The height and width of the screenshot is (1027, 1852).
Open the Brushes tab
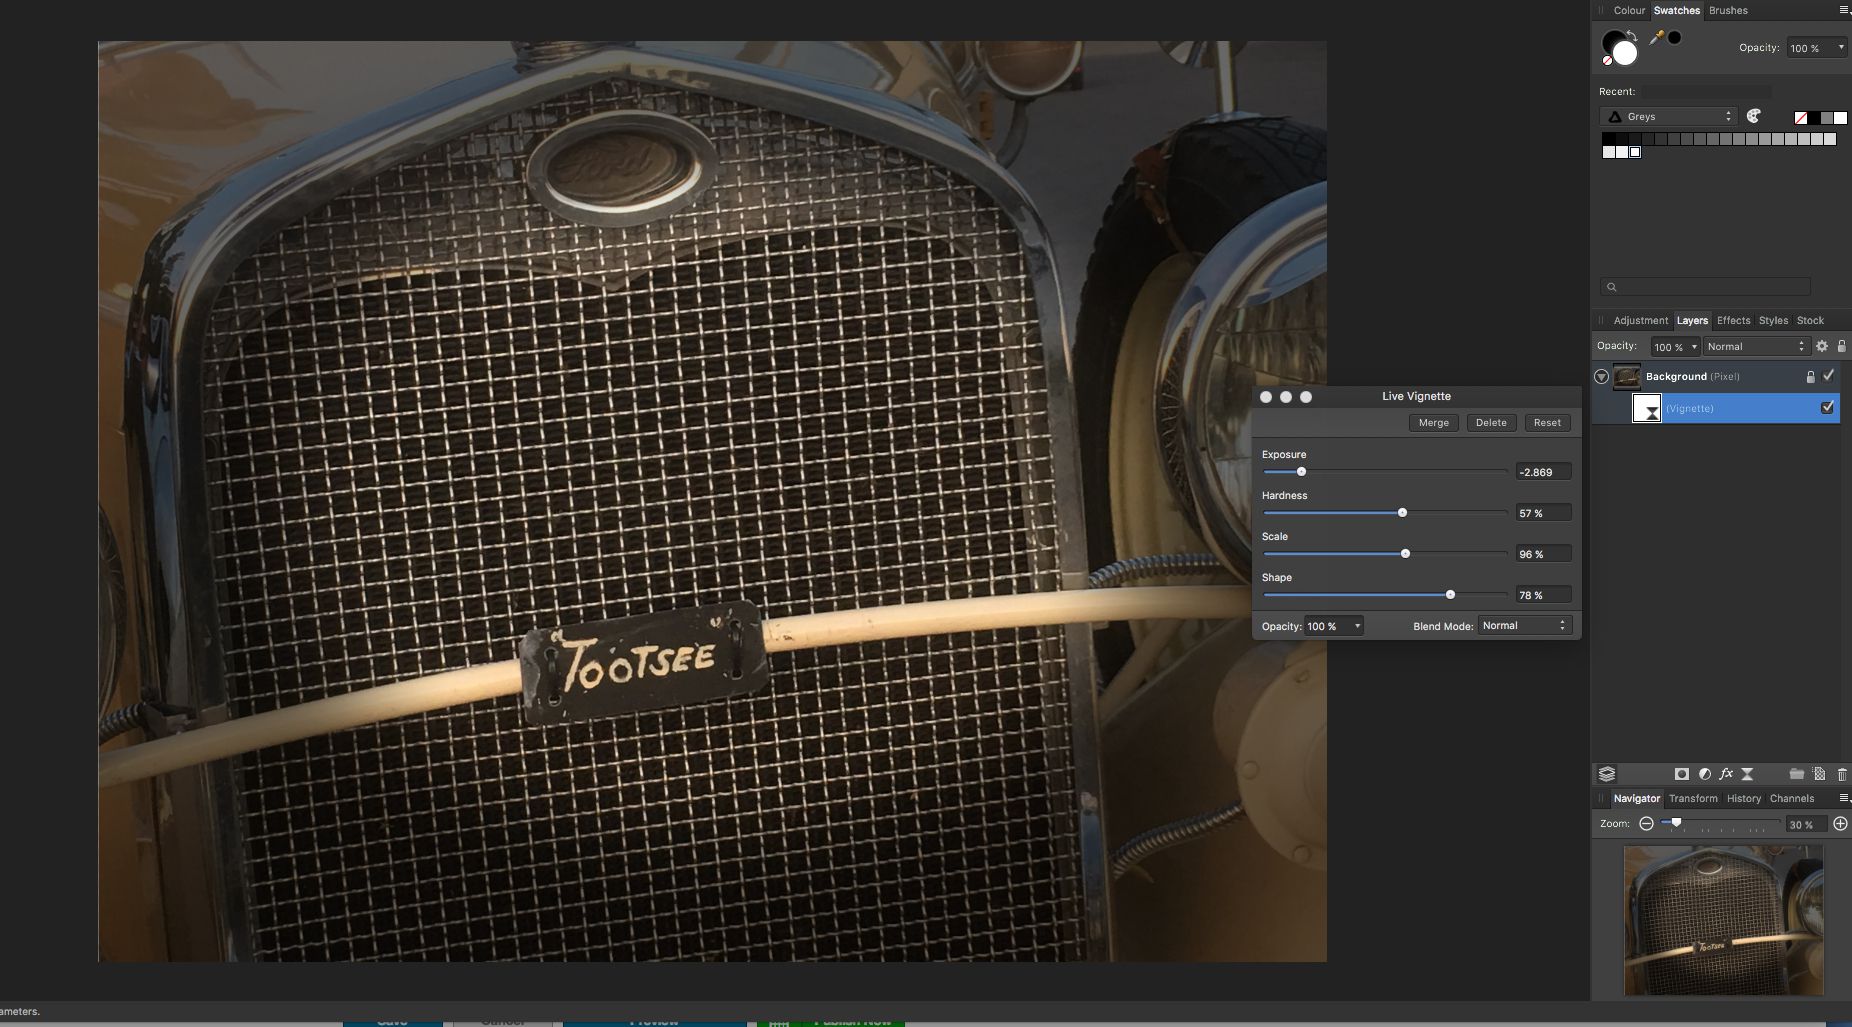(x=1728, y=10)
